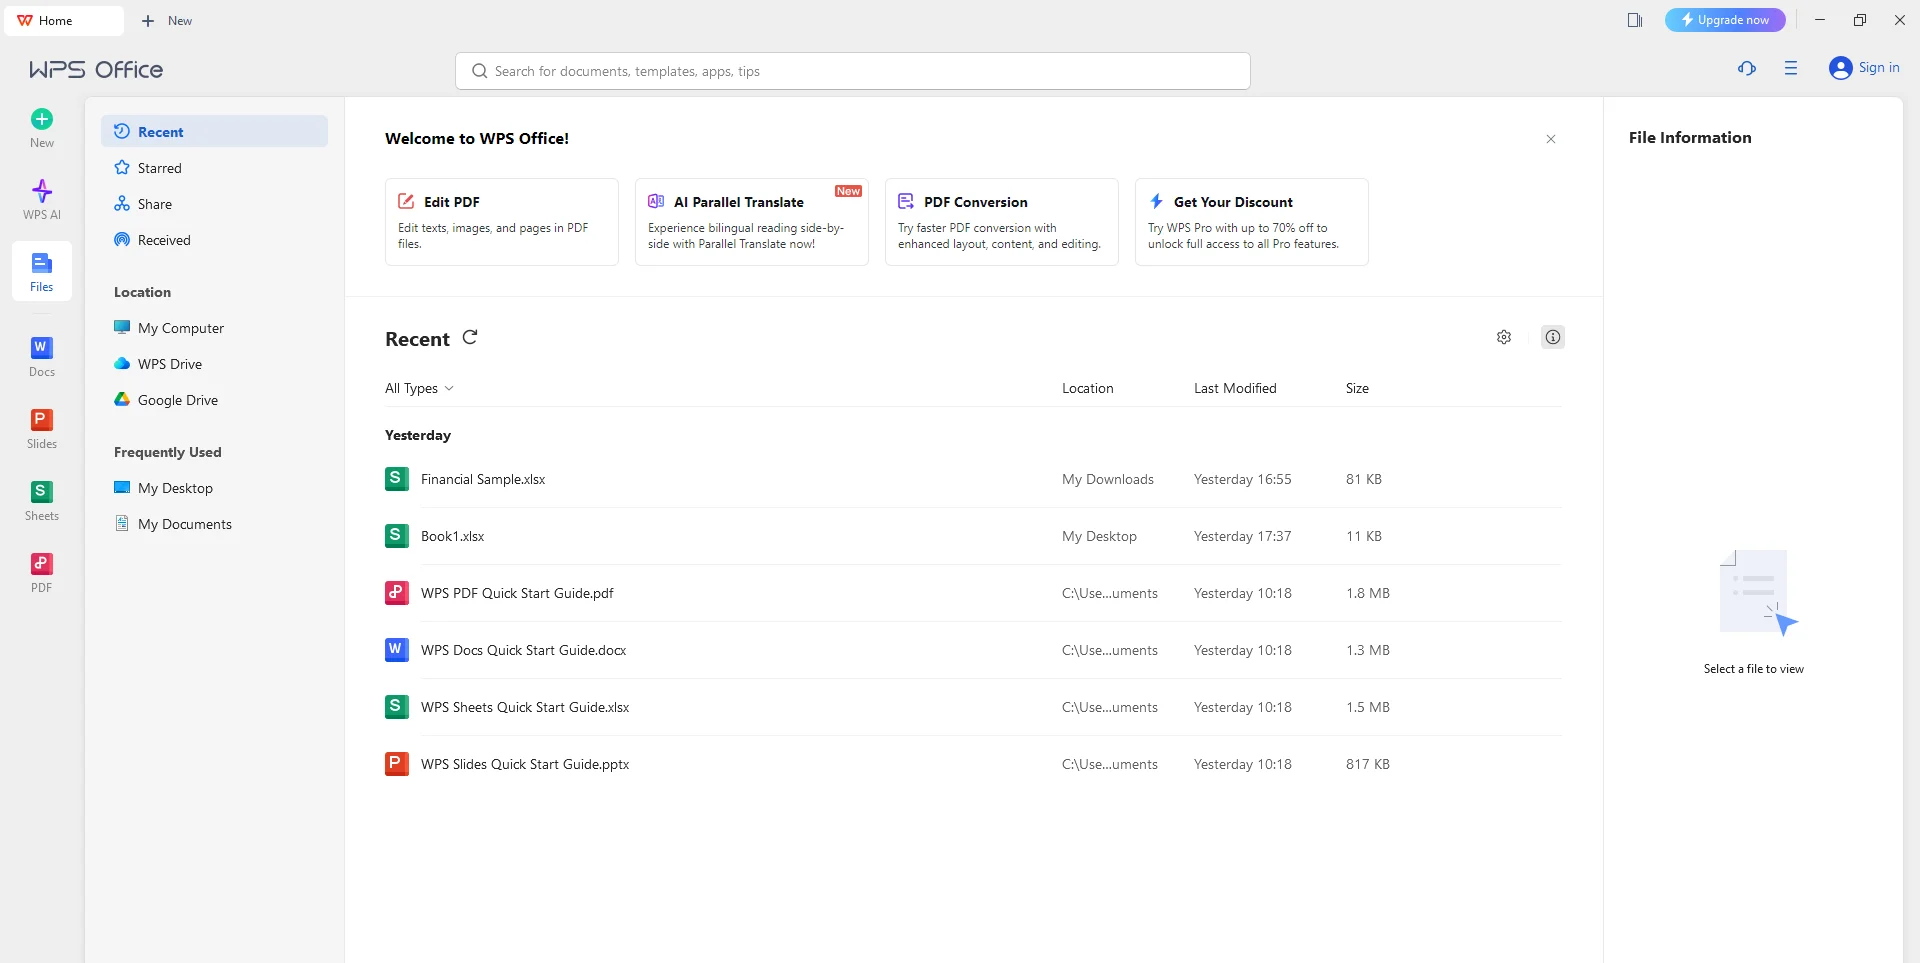Close the Welcome to WPS Office banner

click(1551, 139)
